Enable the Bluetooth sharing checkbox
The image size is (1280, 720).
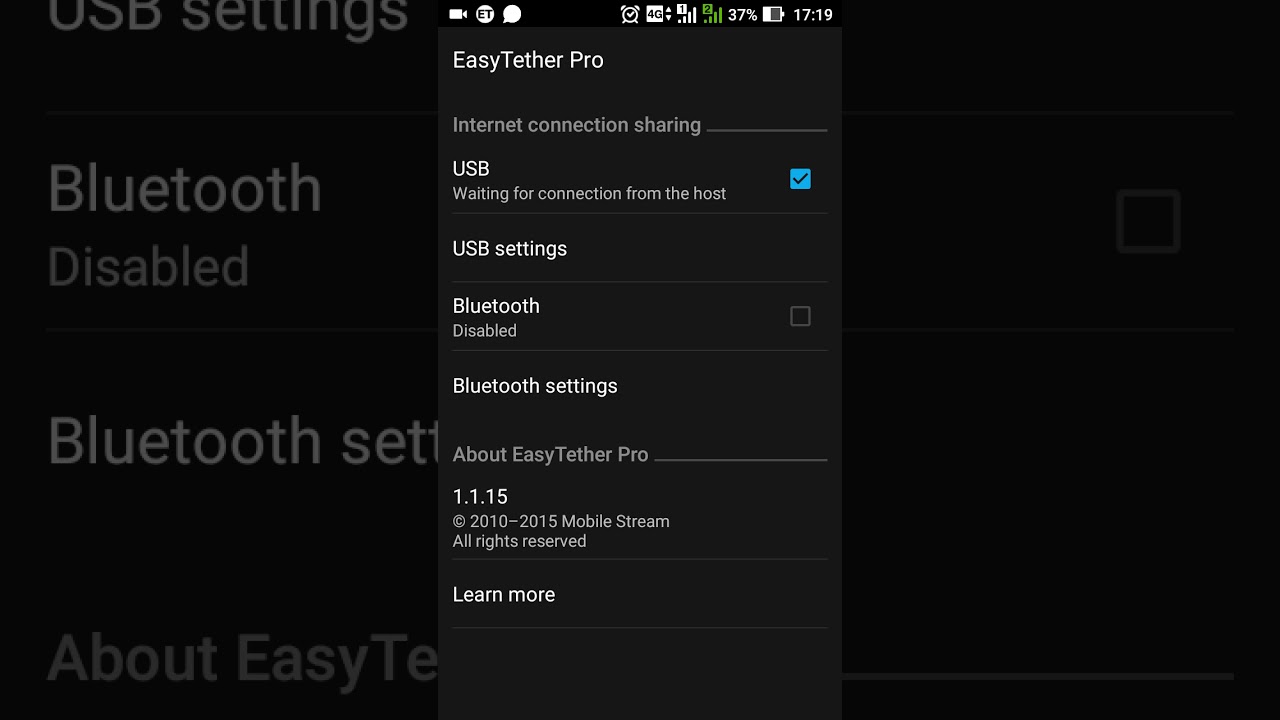point(800,316)
